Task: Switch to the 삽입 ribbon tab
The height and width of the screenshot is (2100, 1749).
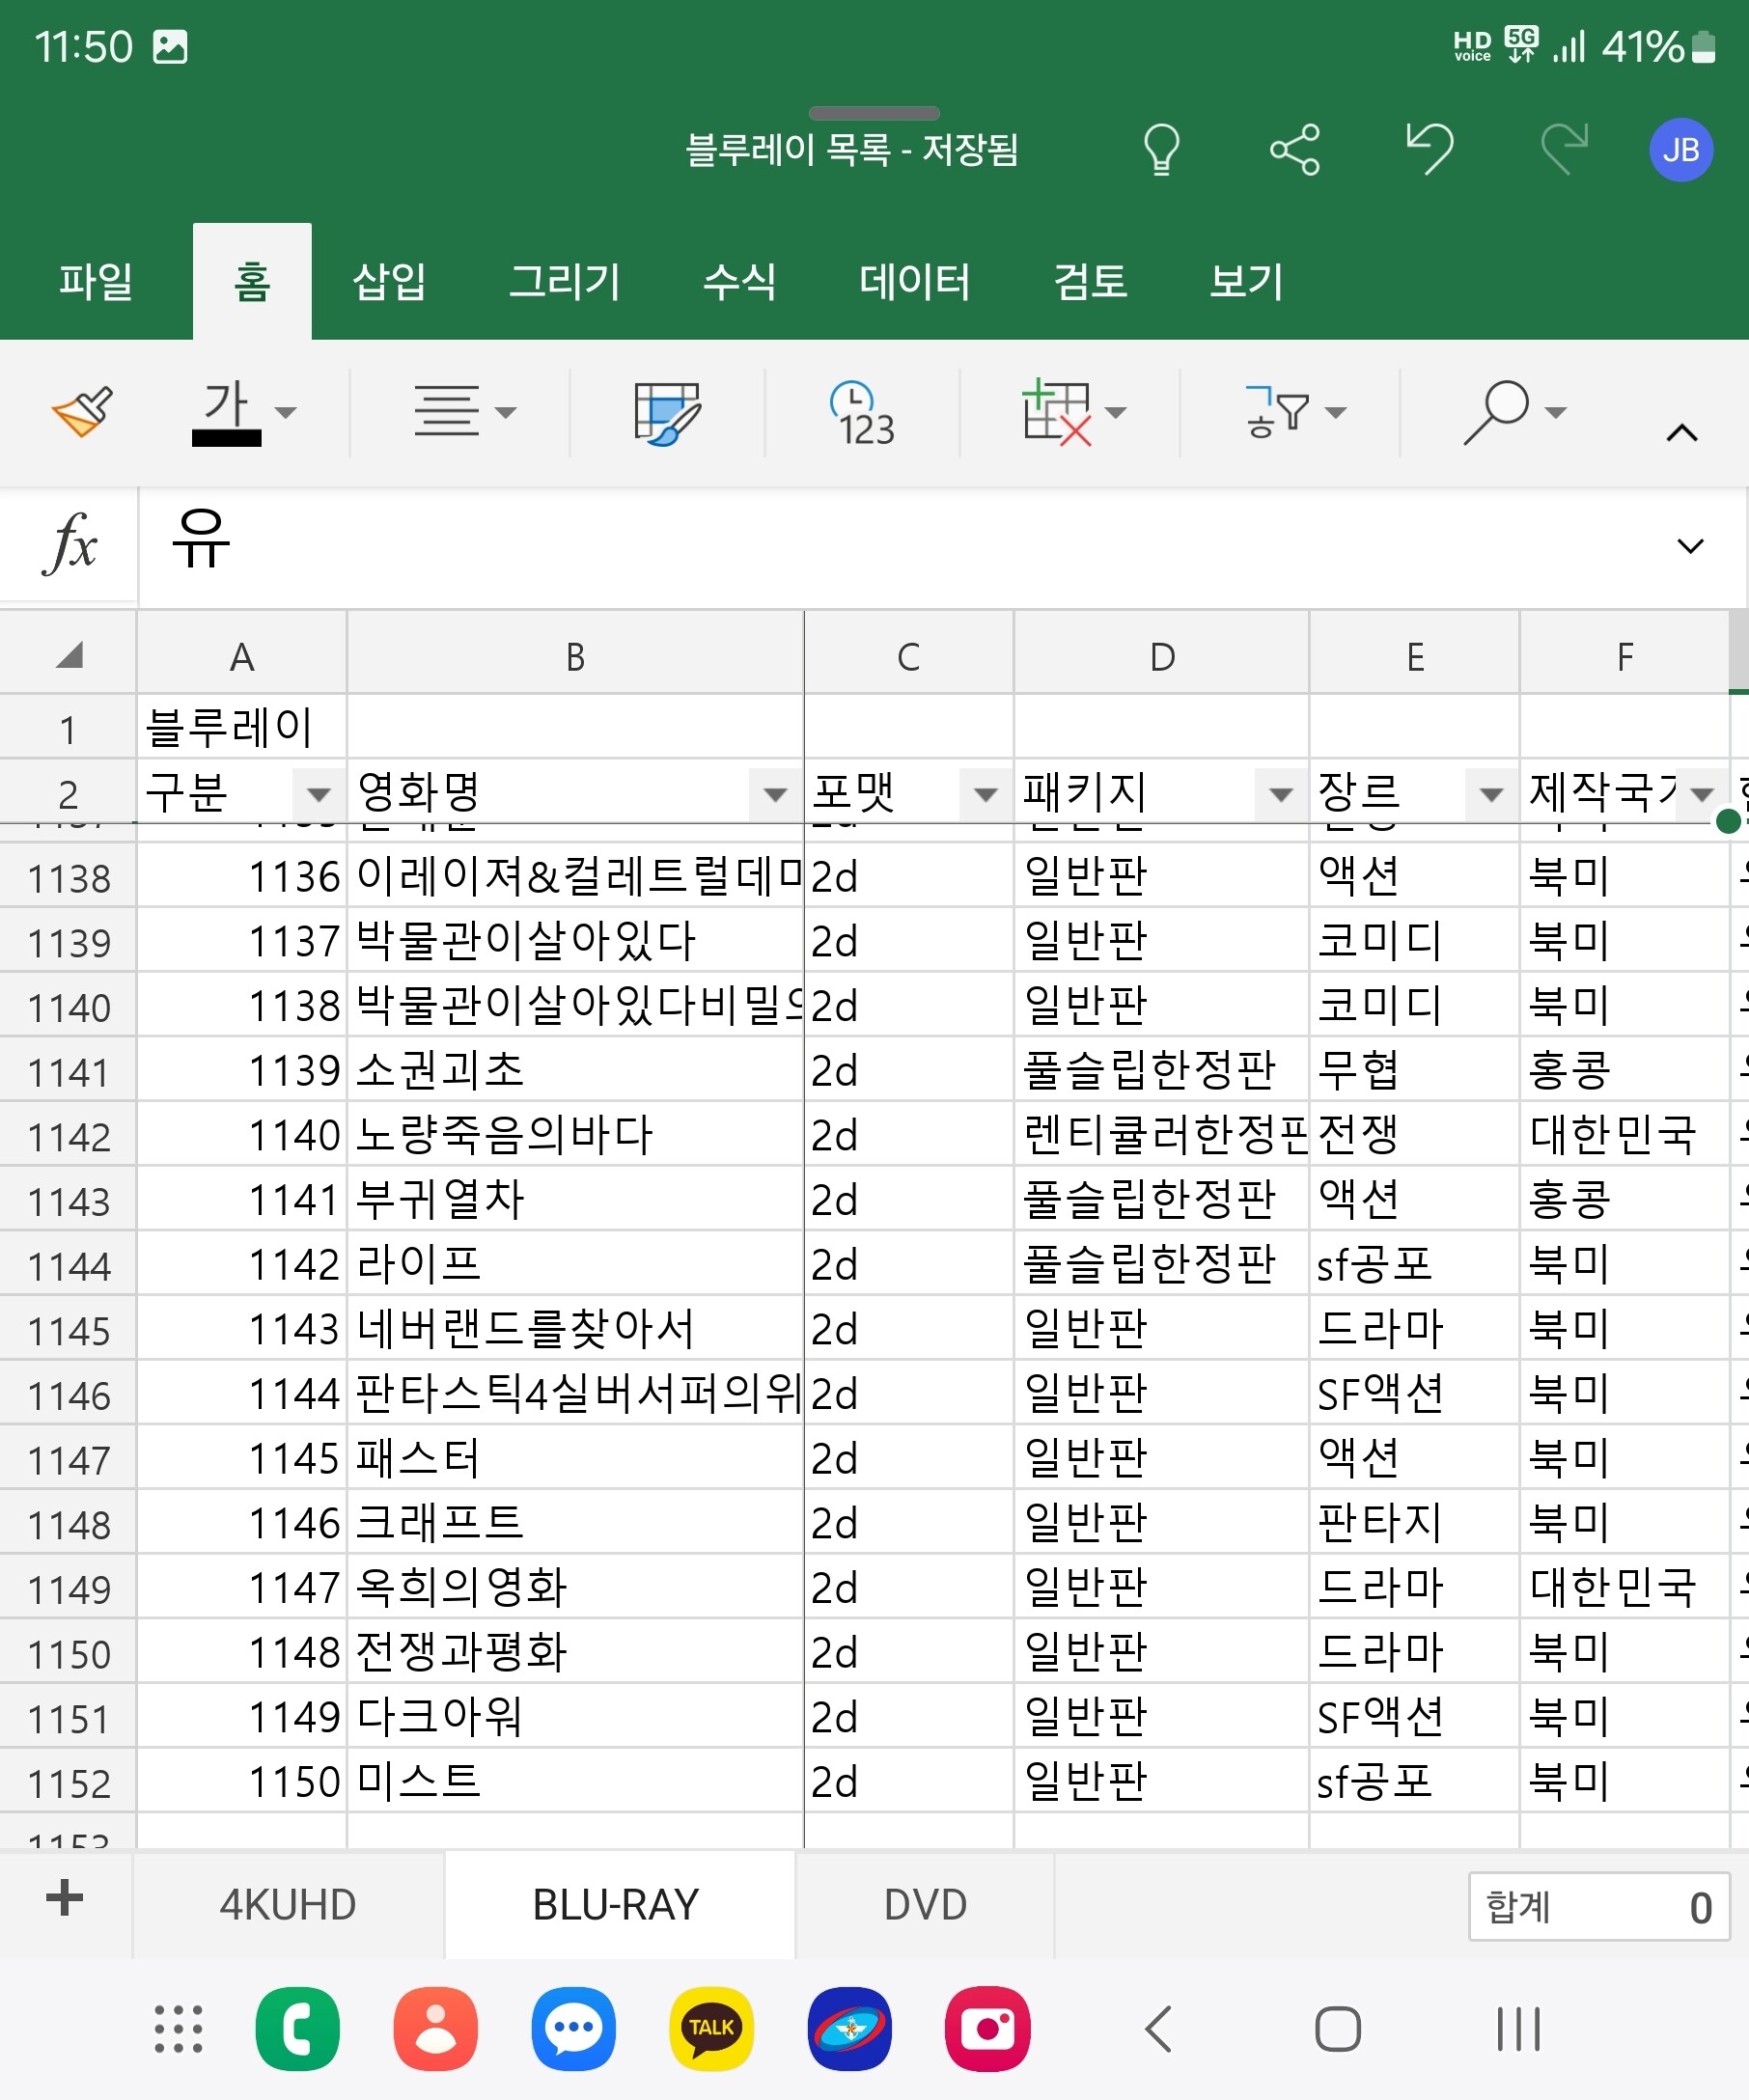Action: click(x=389, y=281)
